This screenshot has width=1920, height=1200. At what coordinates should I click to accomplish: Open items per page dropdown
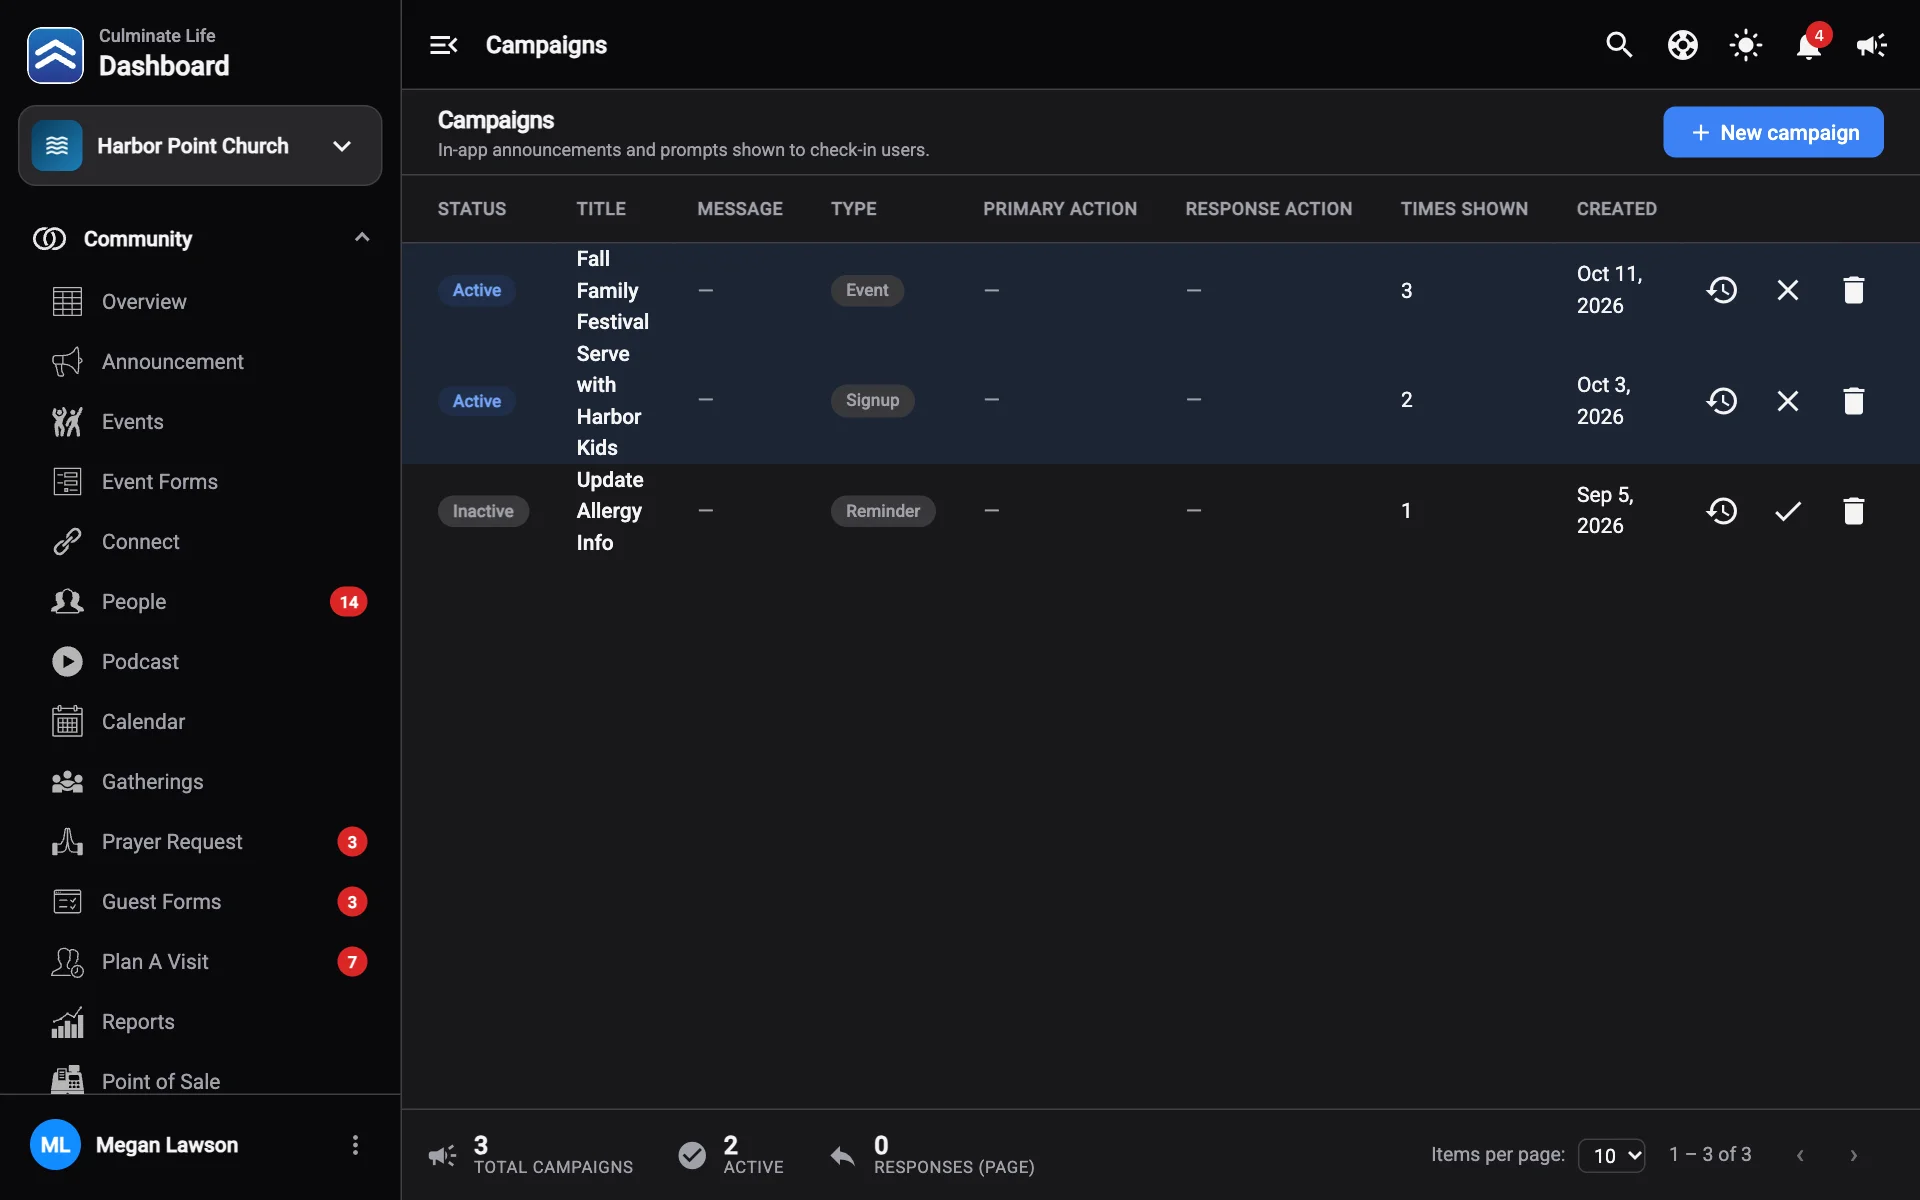tap(1612, 1155)
